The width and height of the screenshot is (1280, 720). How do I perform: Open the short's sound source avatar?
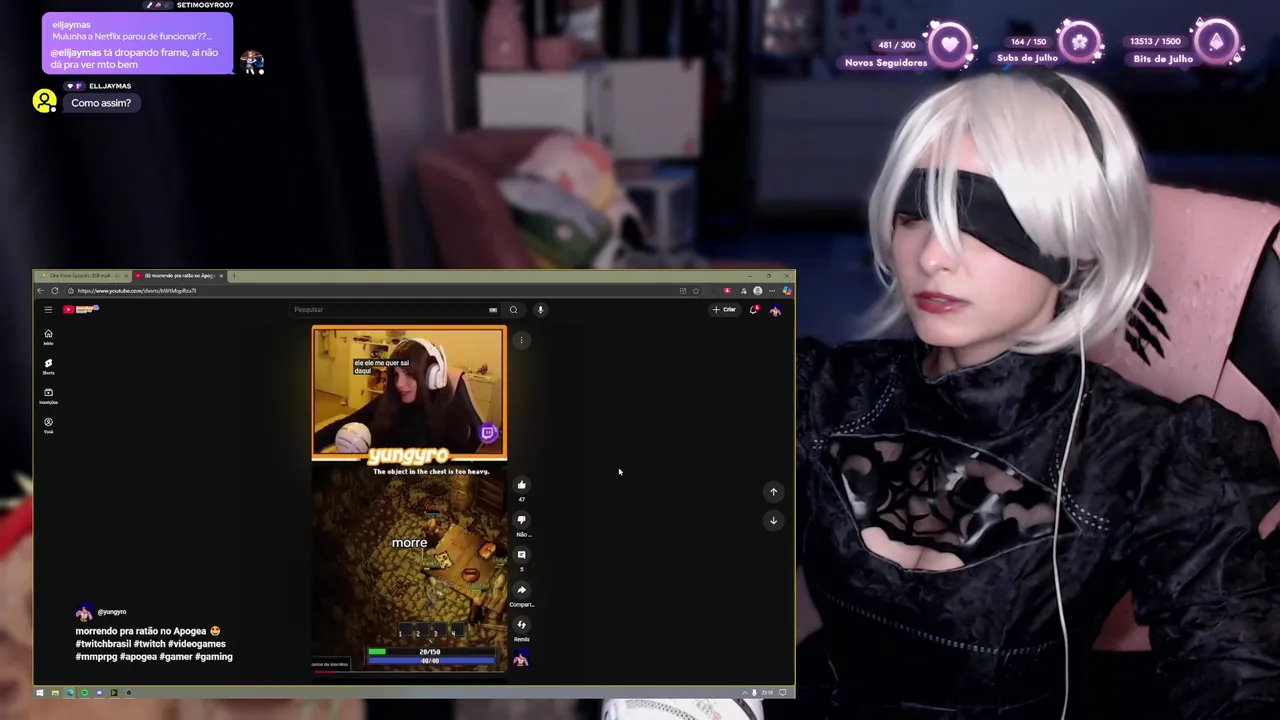[x=521, y=658]
